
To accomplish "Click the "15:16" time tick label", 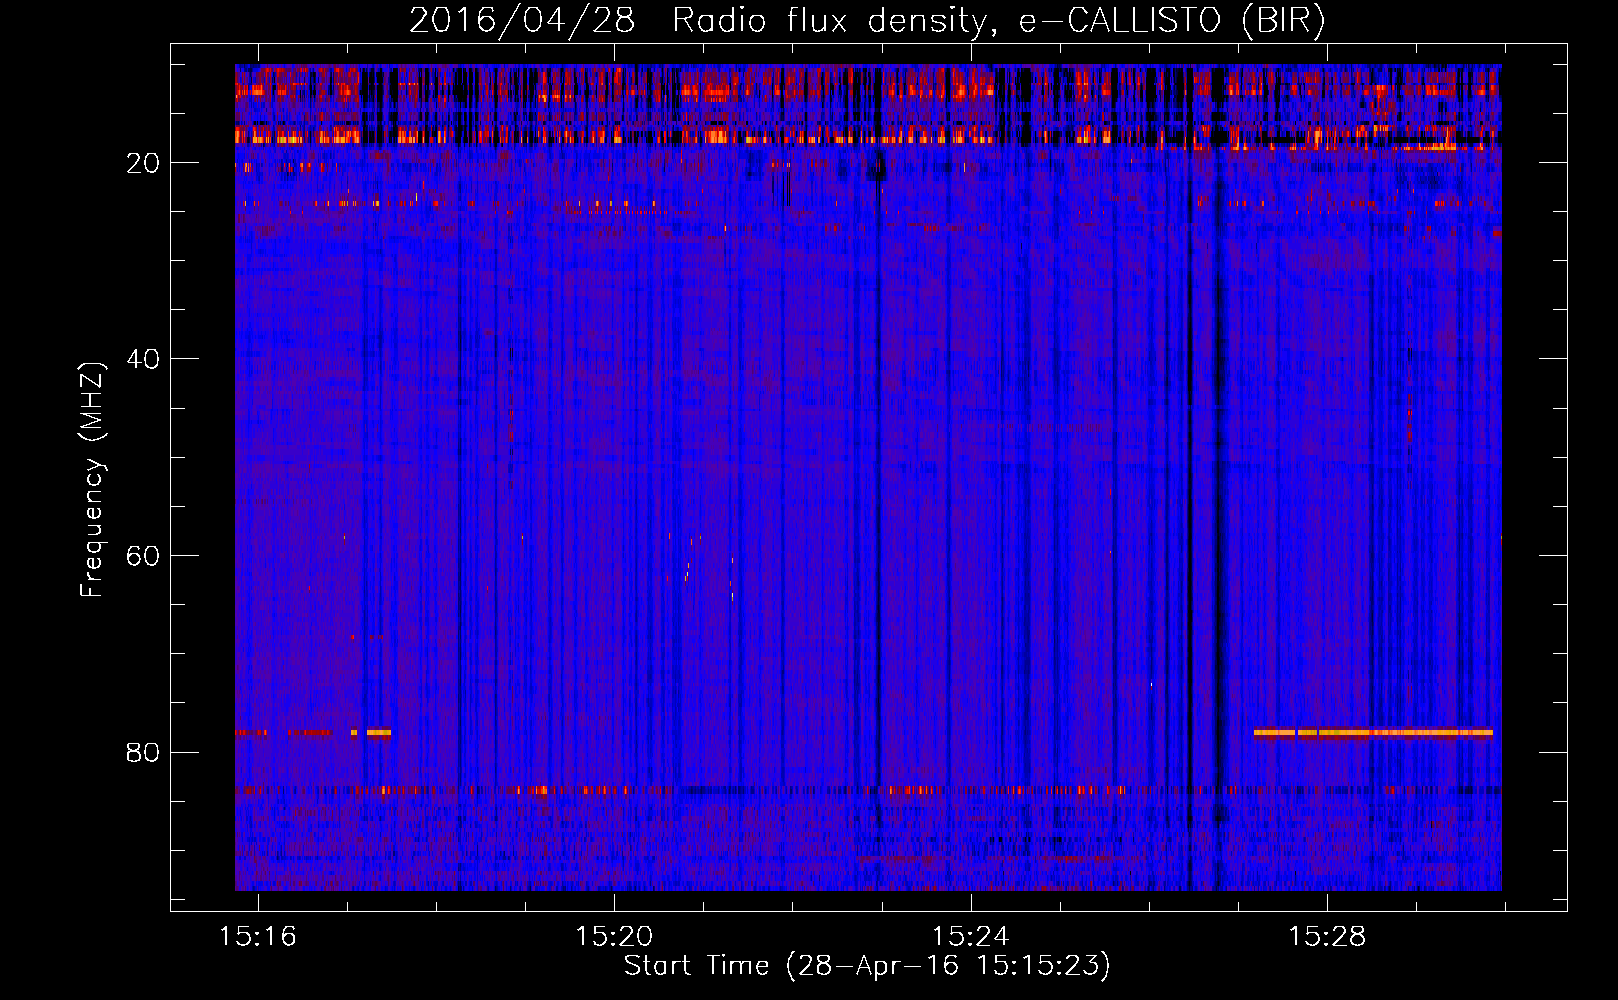I will coord(258,937).
